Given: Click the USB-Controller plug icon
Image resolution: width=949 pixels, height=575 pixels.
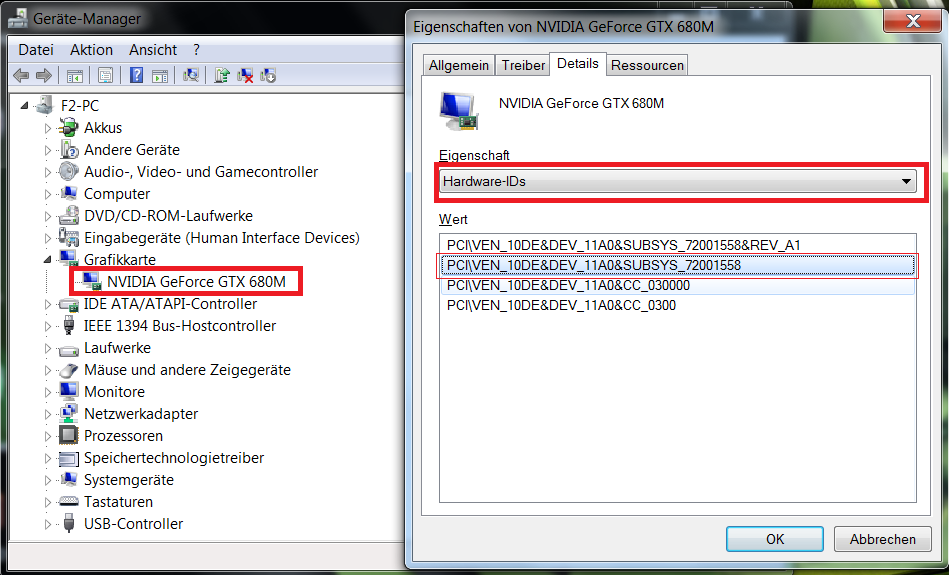Looking at the screenshot, I should point(69,524).
